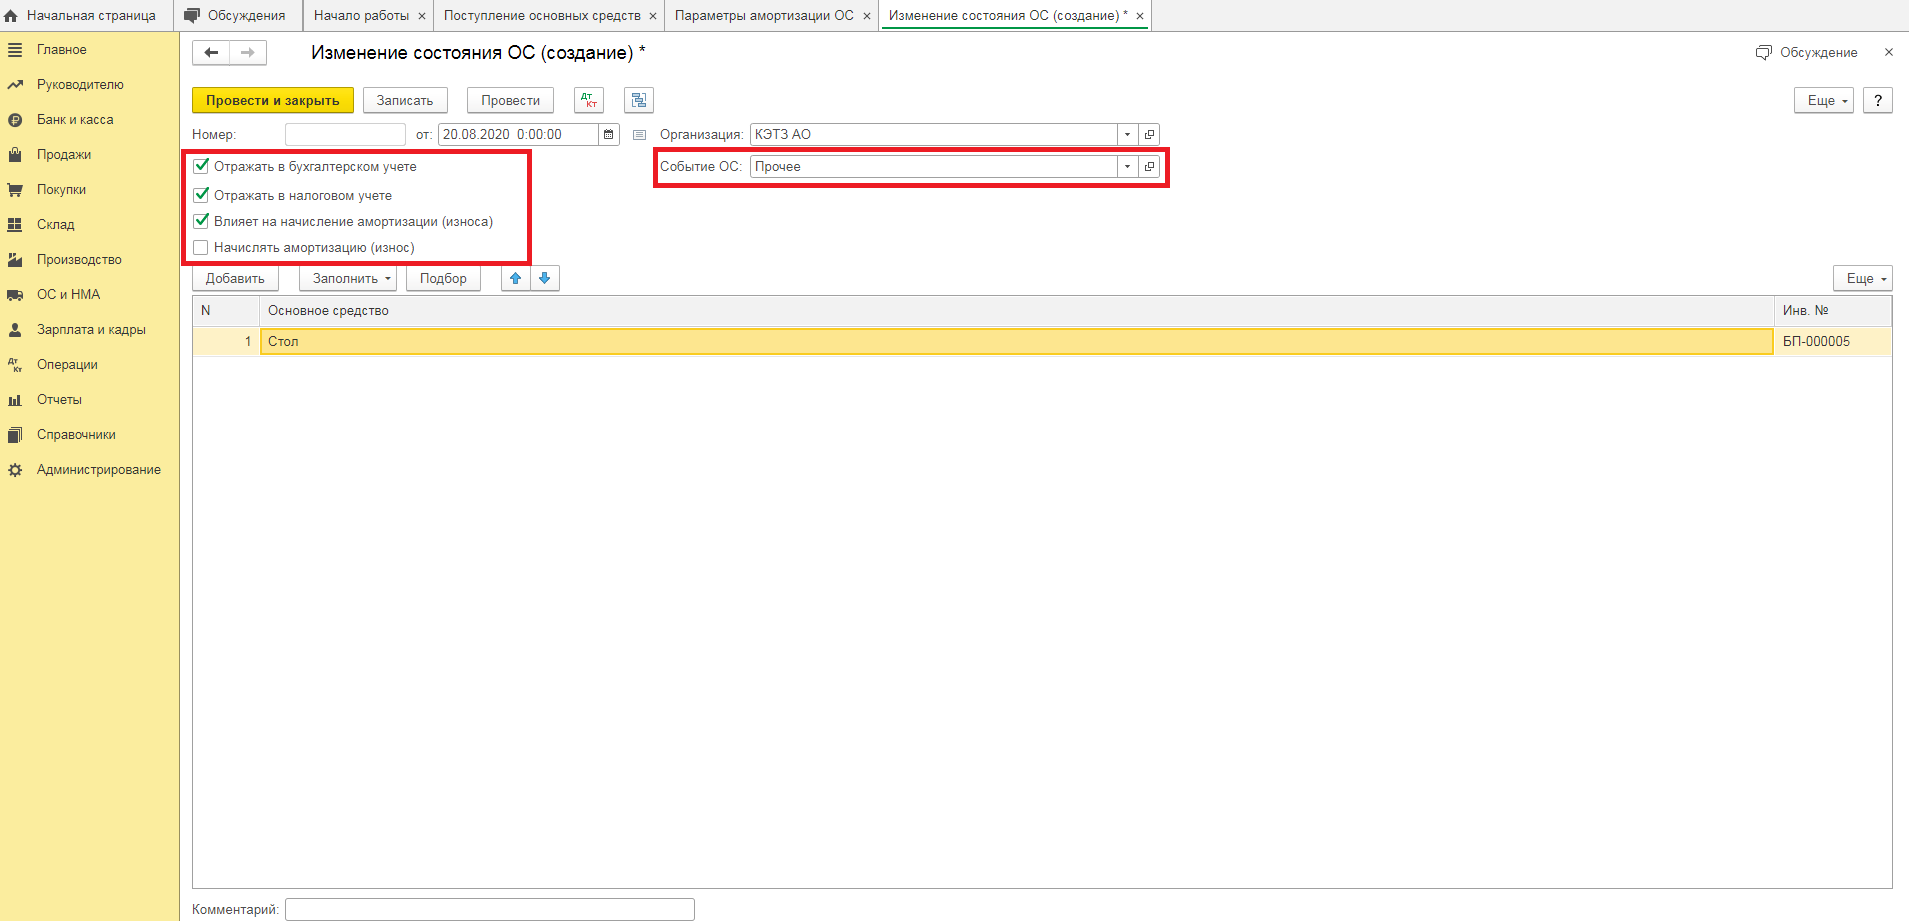Open the calendar picker for date
The width and height of the screenshot is (1909, 921).
pos(609,134)
